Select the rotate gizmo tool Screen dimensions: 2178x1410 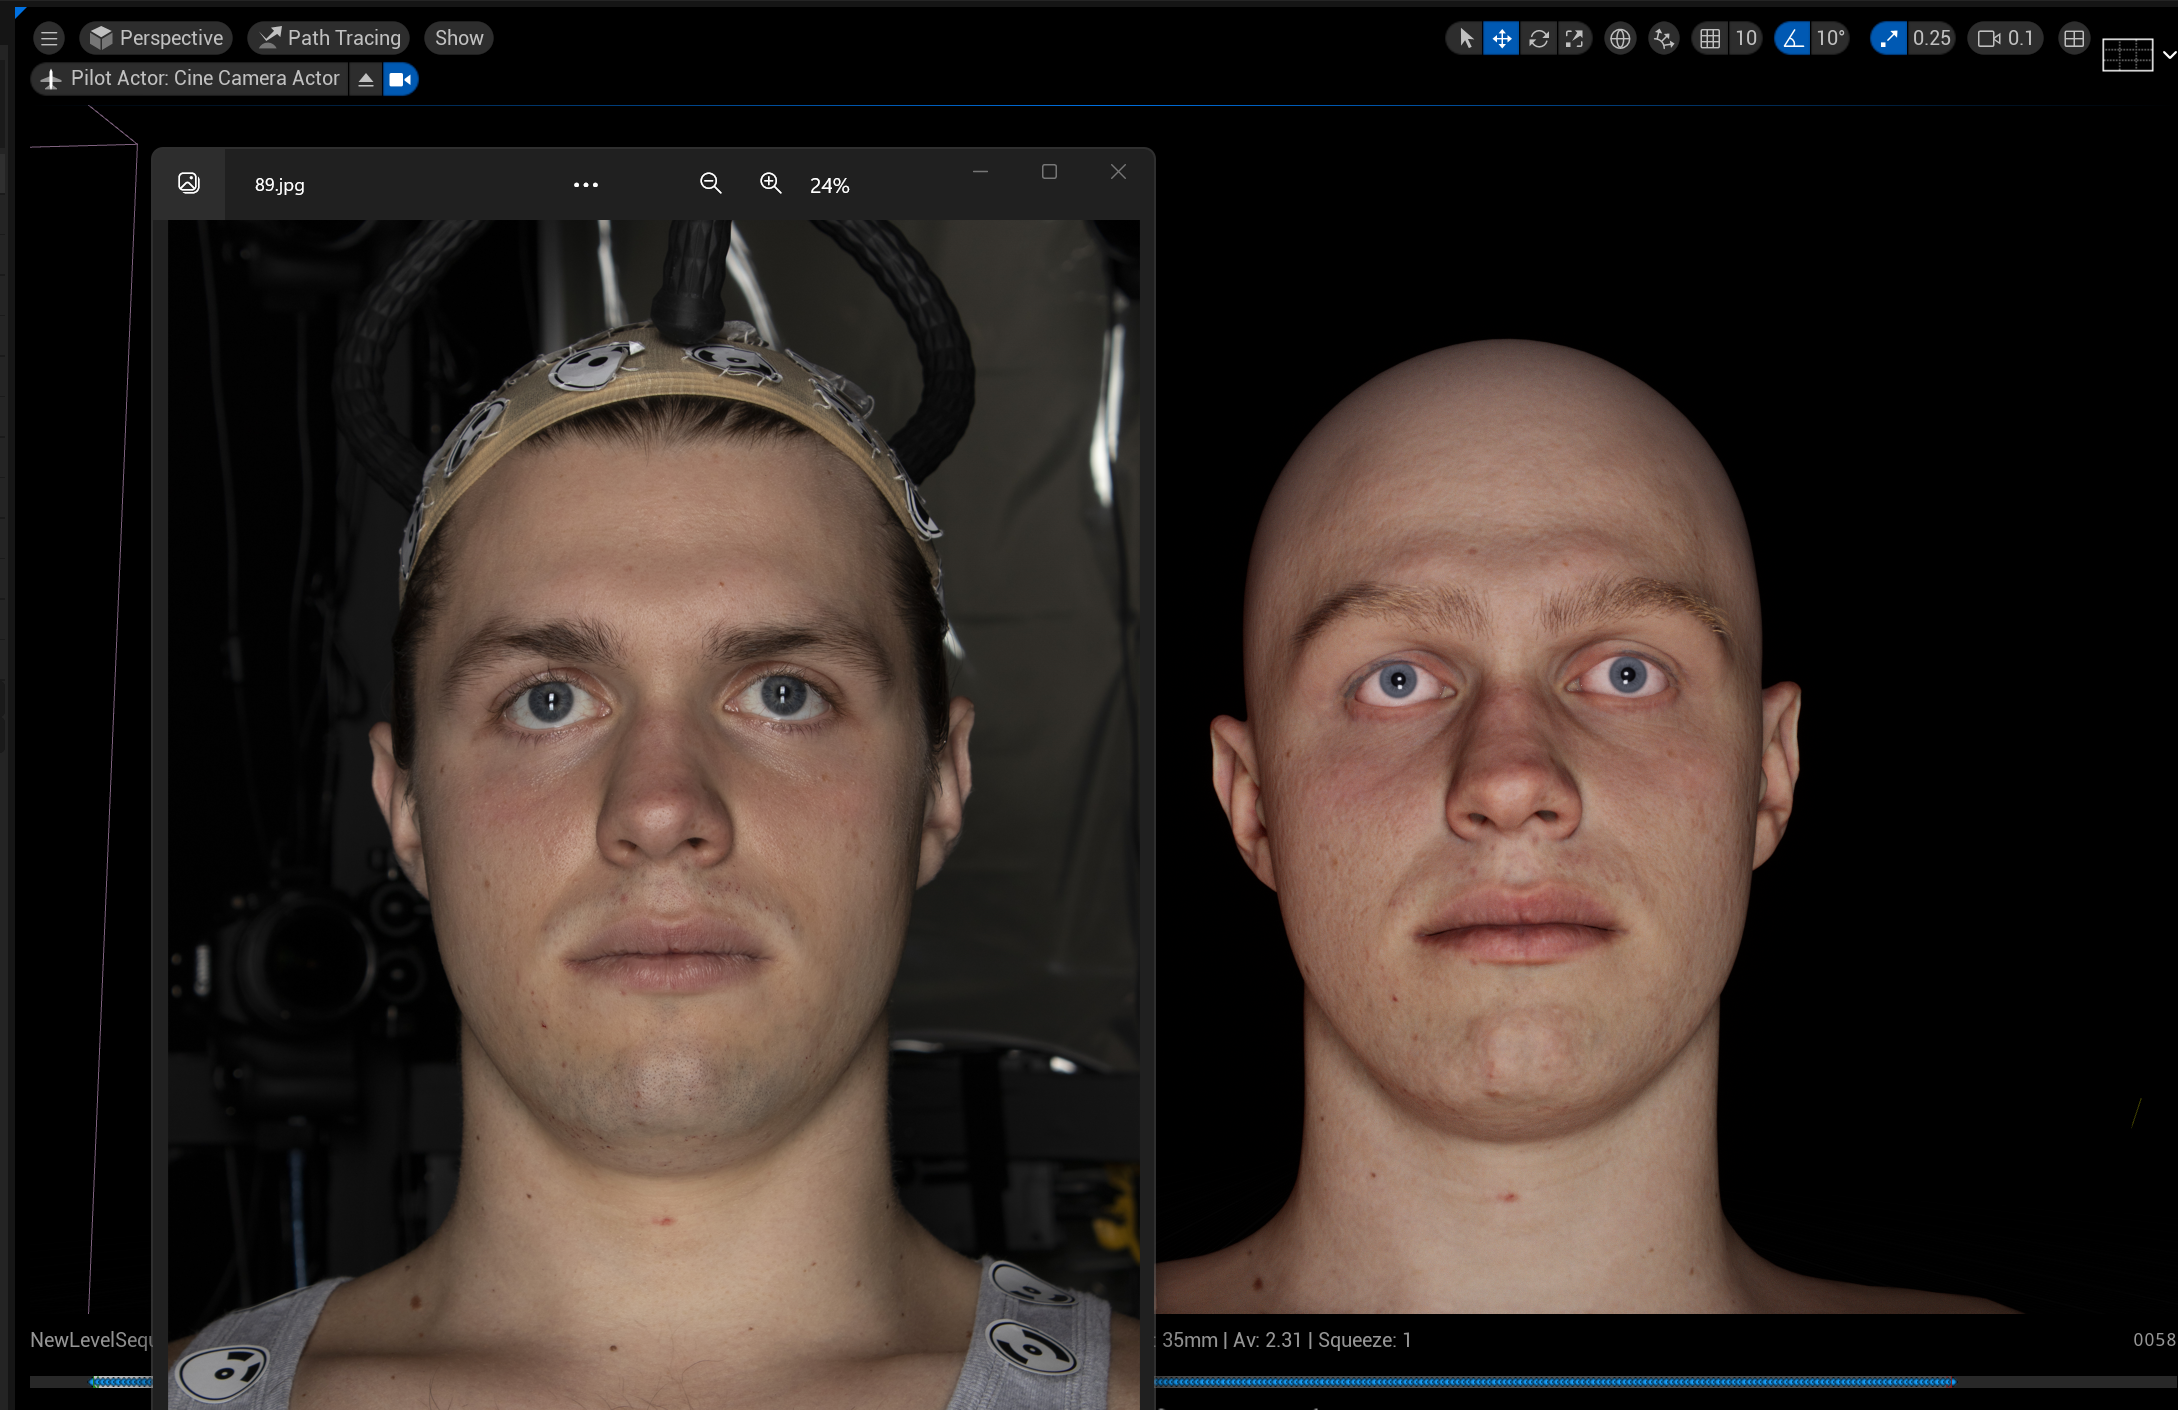pos(1538,38)
